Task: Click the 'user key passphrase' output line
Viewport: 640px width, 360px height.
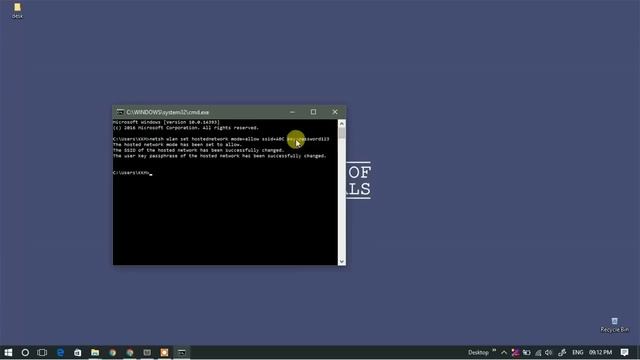Action: click(220, 156)
